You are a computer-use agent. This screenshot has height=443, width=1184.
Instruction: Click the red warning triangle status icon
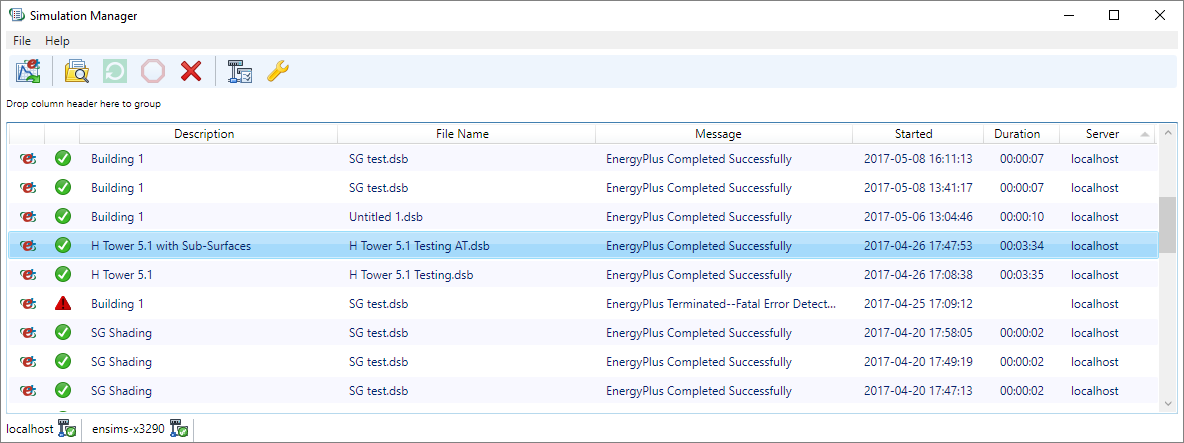point(63,304)
